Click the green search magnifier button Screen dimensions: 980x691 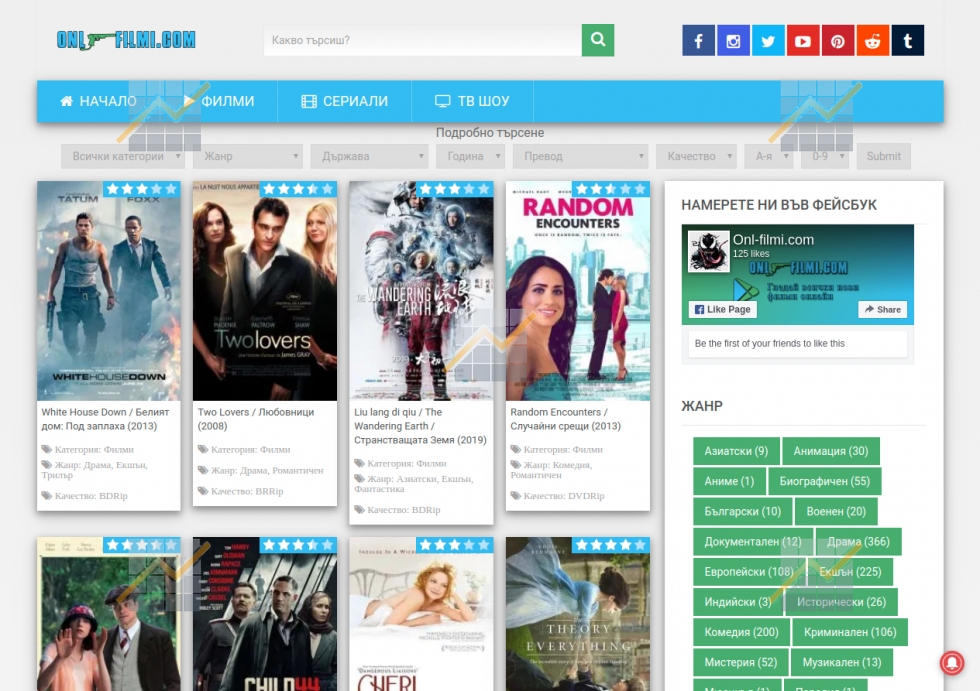click(x=598, y=40)
